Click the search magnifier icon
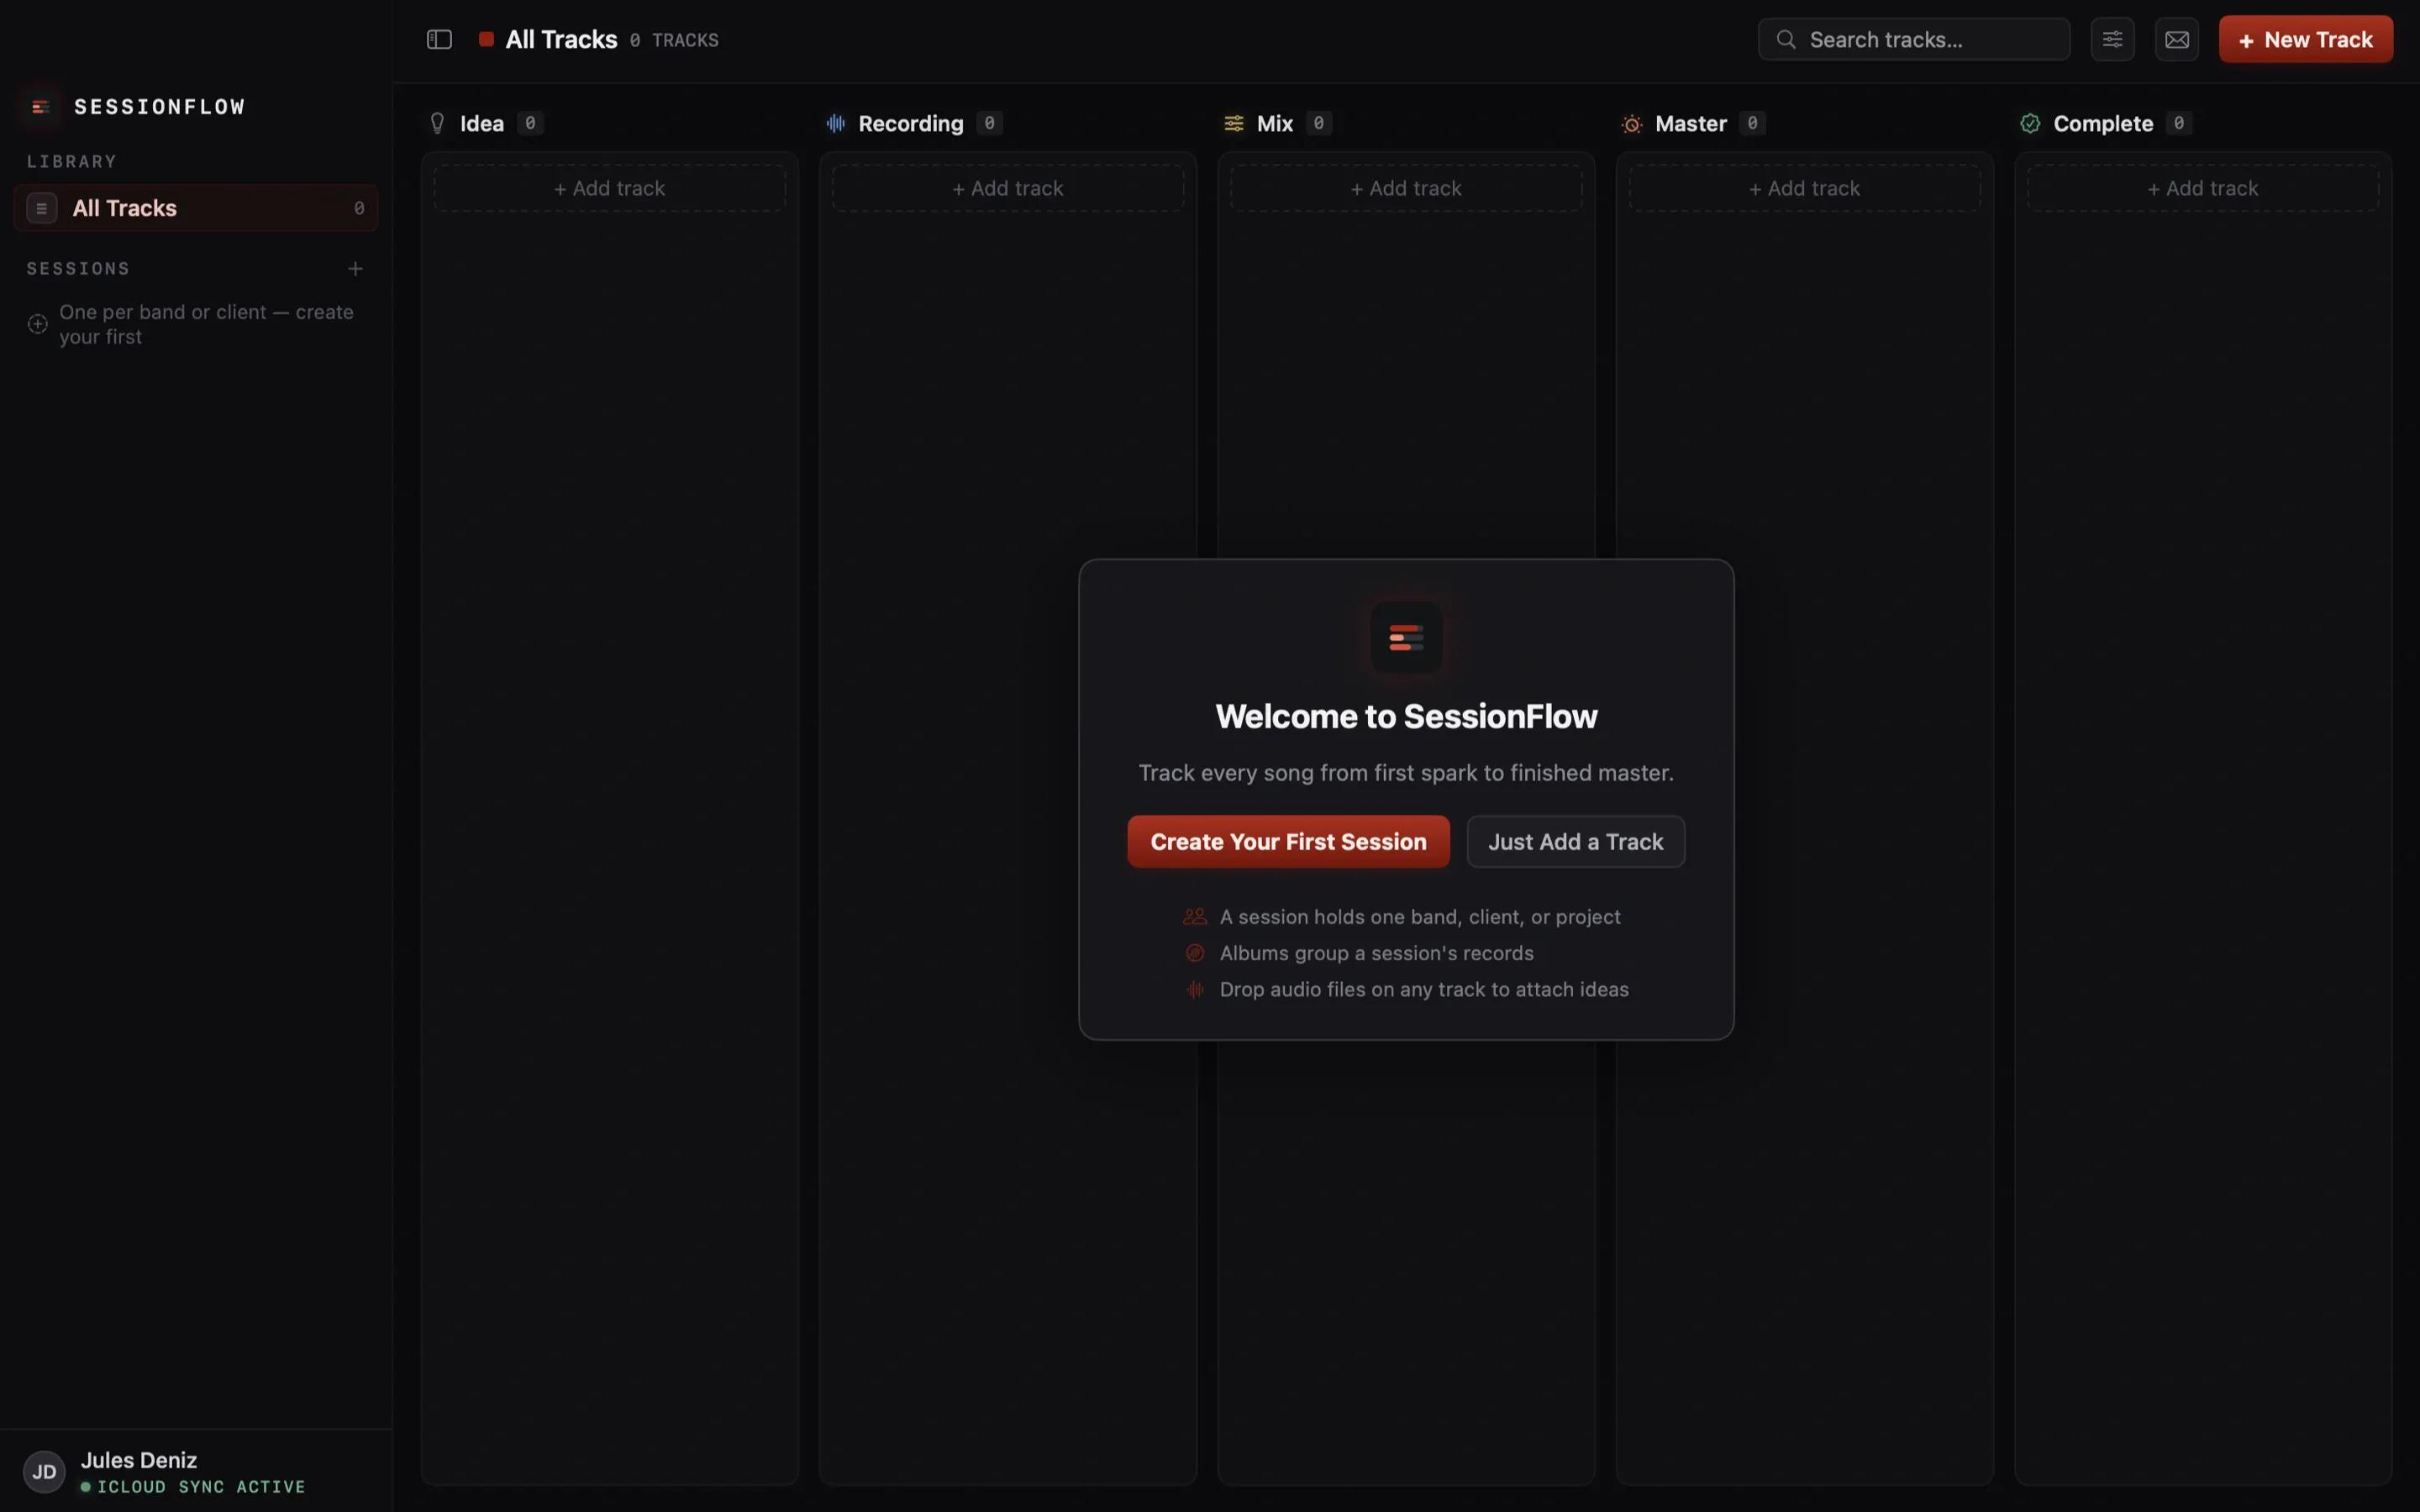The width and height of the screenshot is (2420, 1512). point(1785,39)
